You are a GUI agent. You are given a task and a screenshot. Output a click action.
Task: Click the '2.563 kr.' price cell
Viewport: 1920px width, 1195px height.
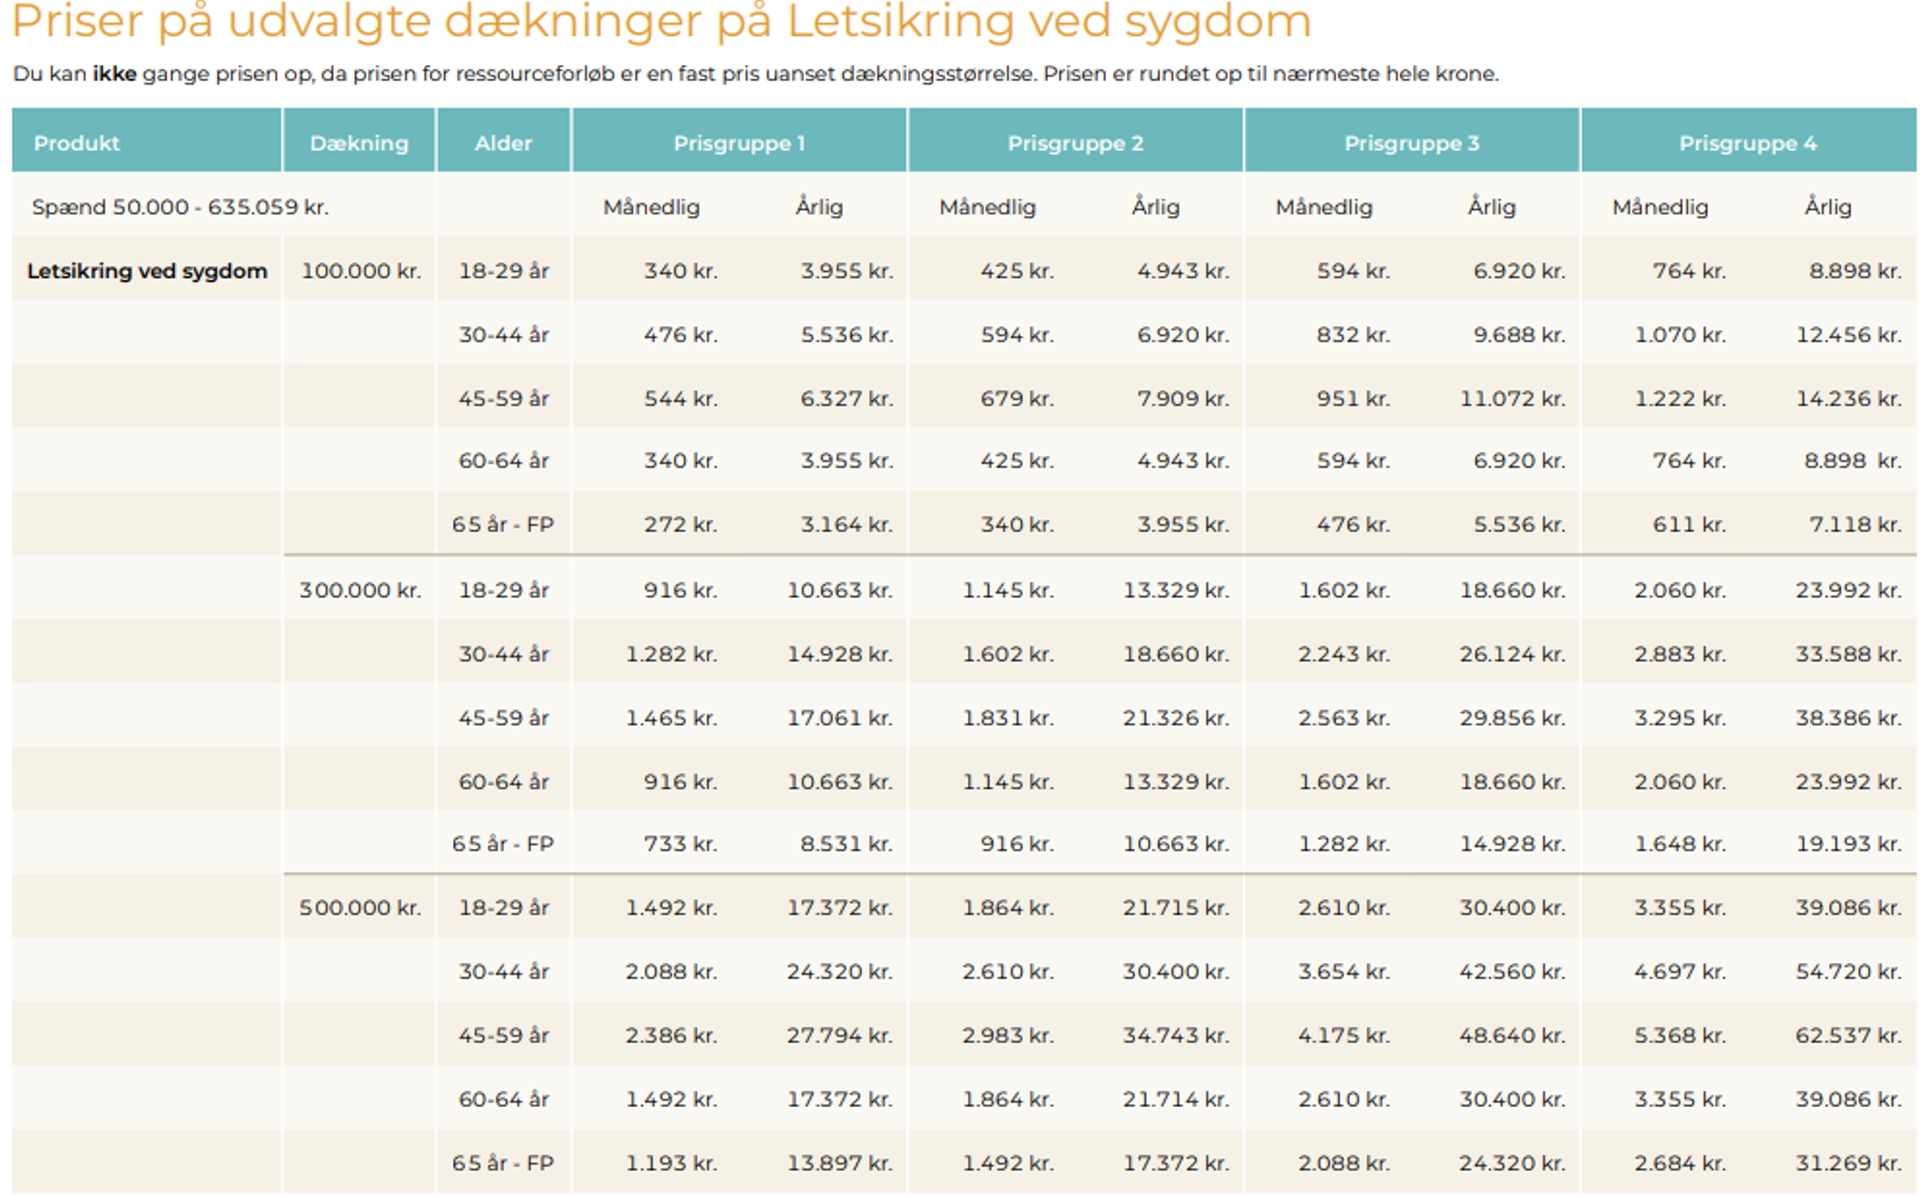tap(1344, 718)
